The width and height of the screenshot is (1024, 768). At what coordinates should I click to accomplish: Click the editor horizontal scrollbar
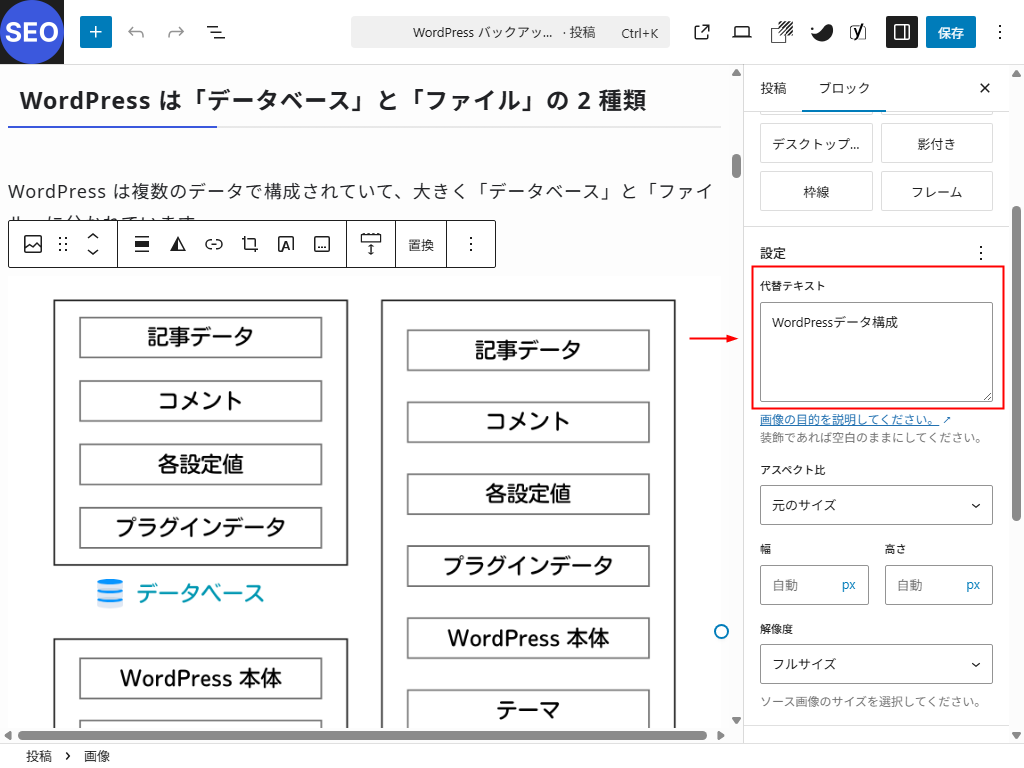[362, 735]
